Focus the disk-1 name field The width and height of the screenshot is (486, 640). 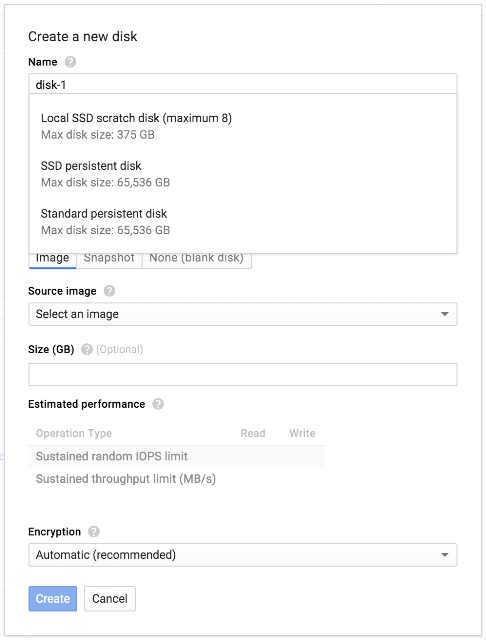tap(243, 84)
